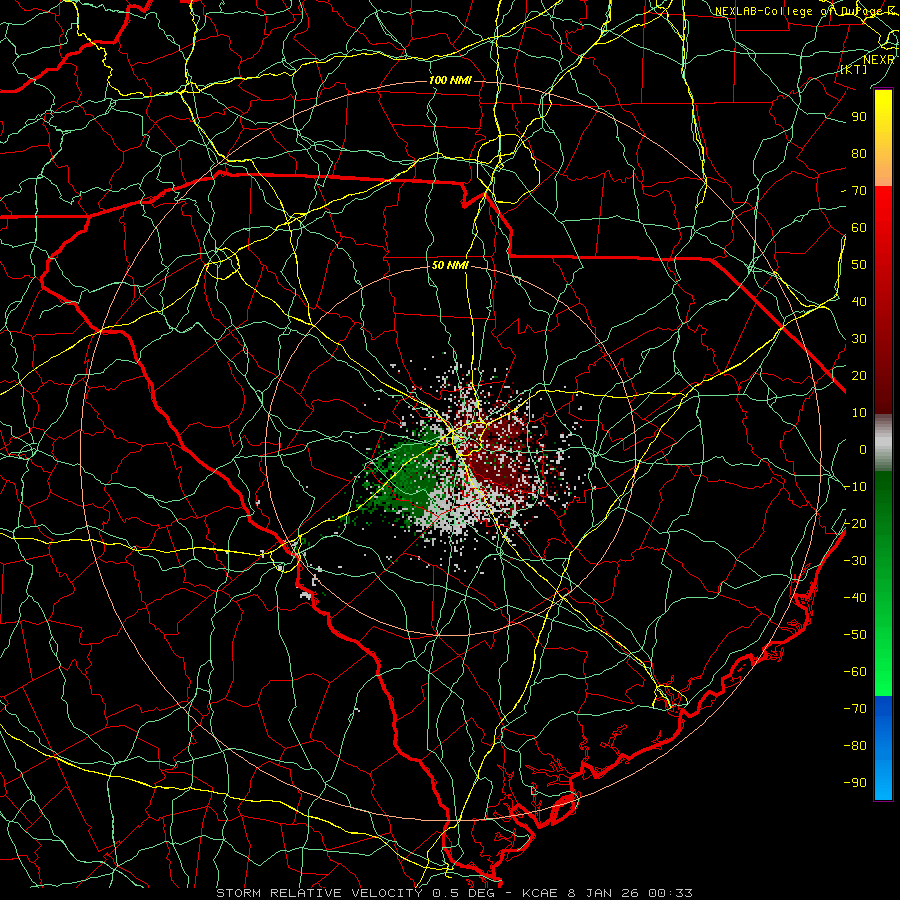The height and width of the screenshot is (900, 900).
Task: Click the -40 label on the velocity scale
Action: [855, 598]
